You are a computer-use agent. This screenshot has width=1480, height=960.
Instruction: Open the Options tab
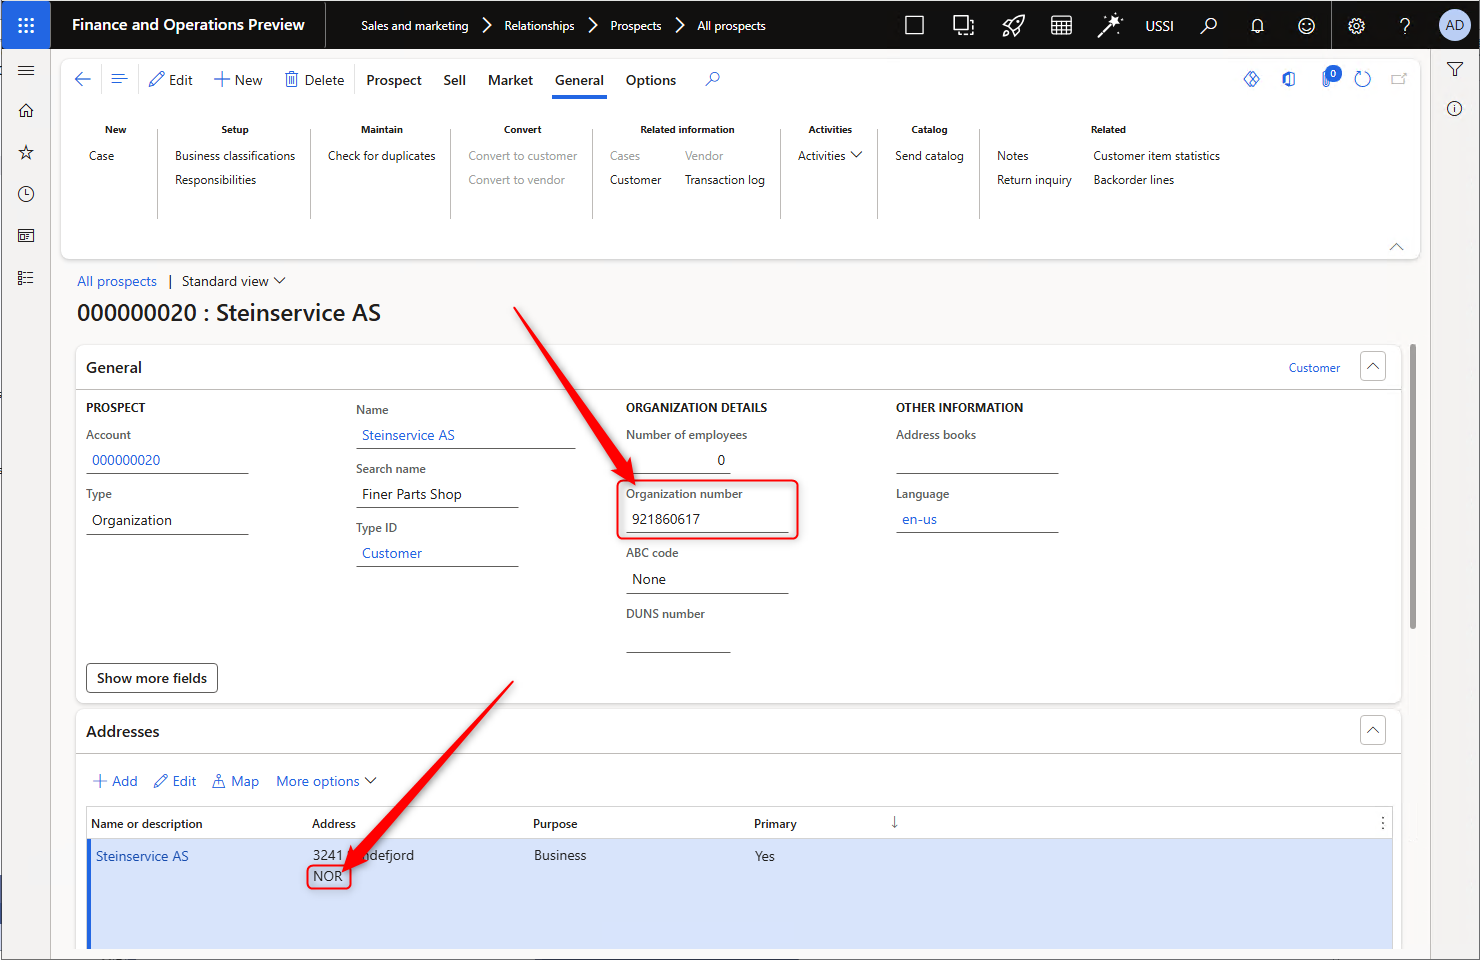click(650, 80)
